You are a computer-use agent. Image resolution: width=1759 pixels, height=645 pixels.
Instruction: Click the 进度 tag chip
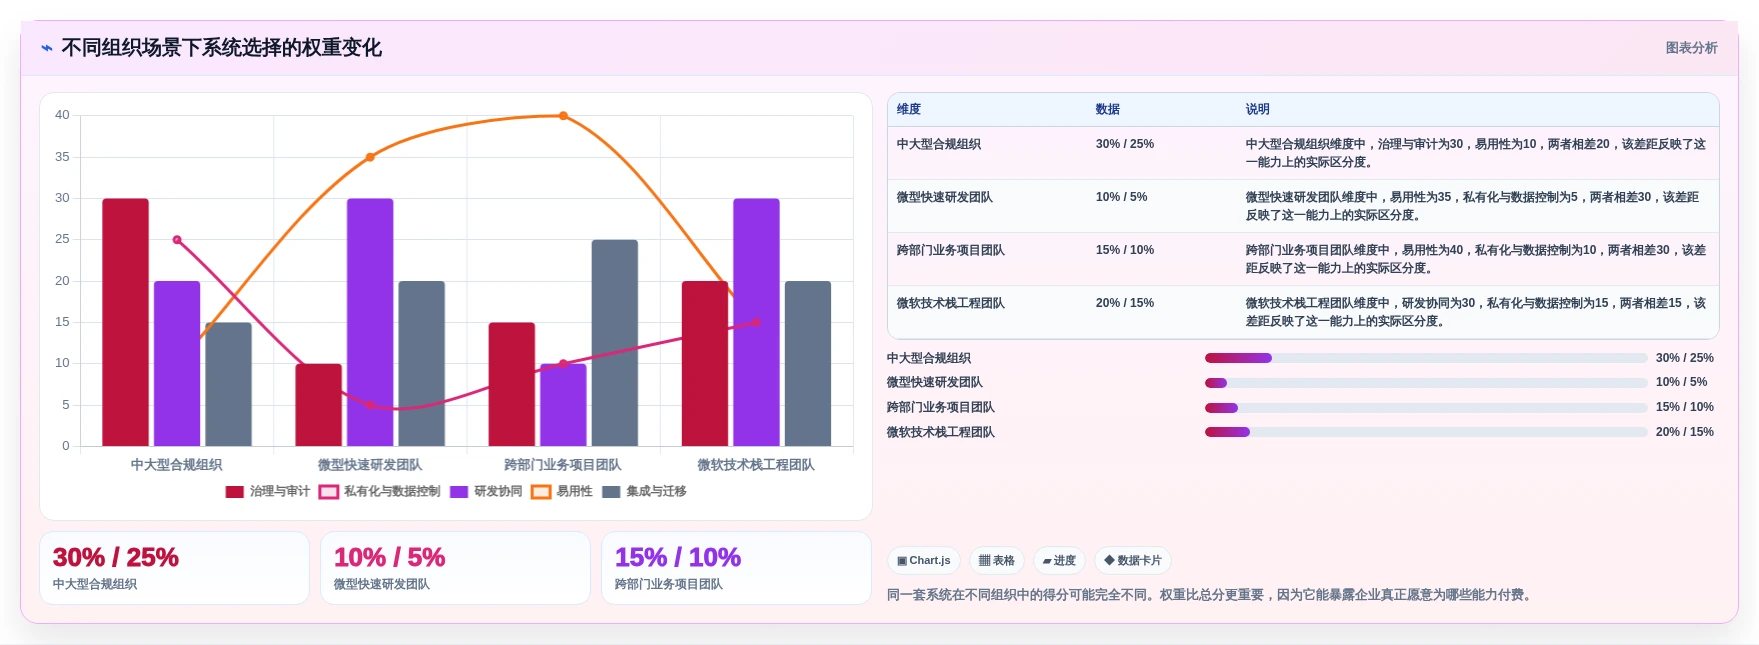(1059, 561)
